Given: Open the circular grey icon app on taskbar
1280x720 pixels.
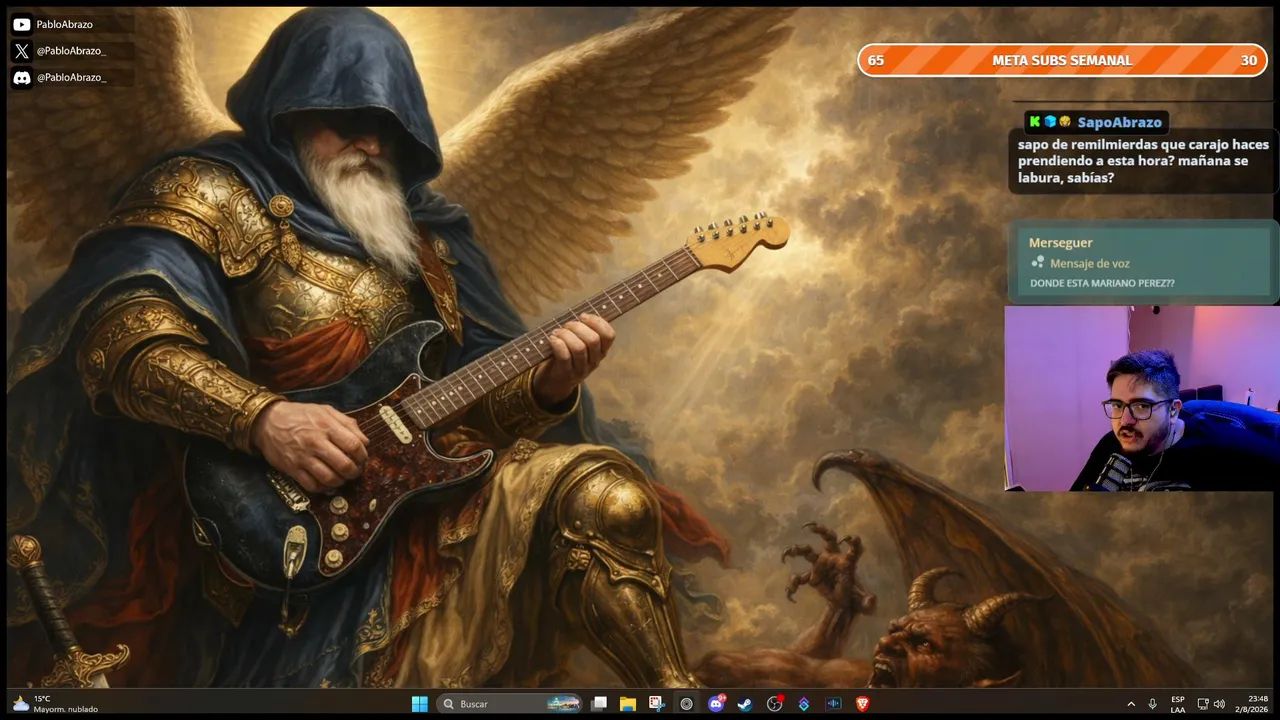Looking at the screenshot, I should pyautogui.click(x=686, y=704).
